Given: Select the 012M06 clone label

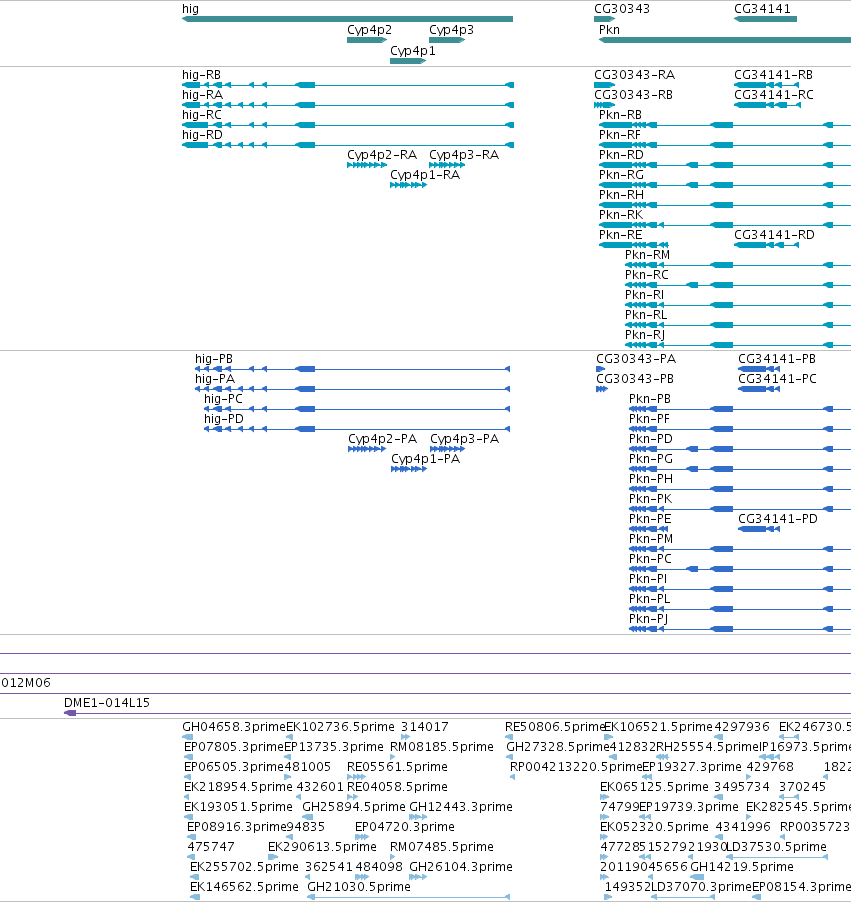Looking at the screenshot, I should pyautogui.click(x=26, y=683).
